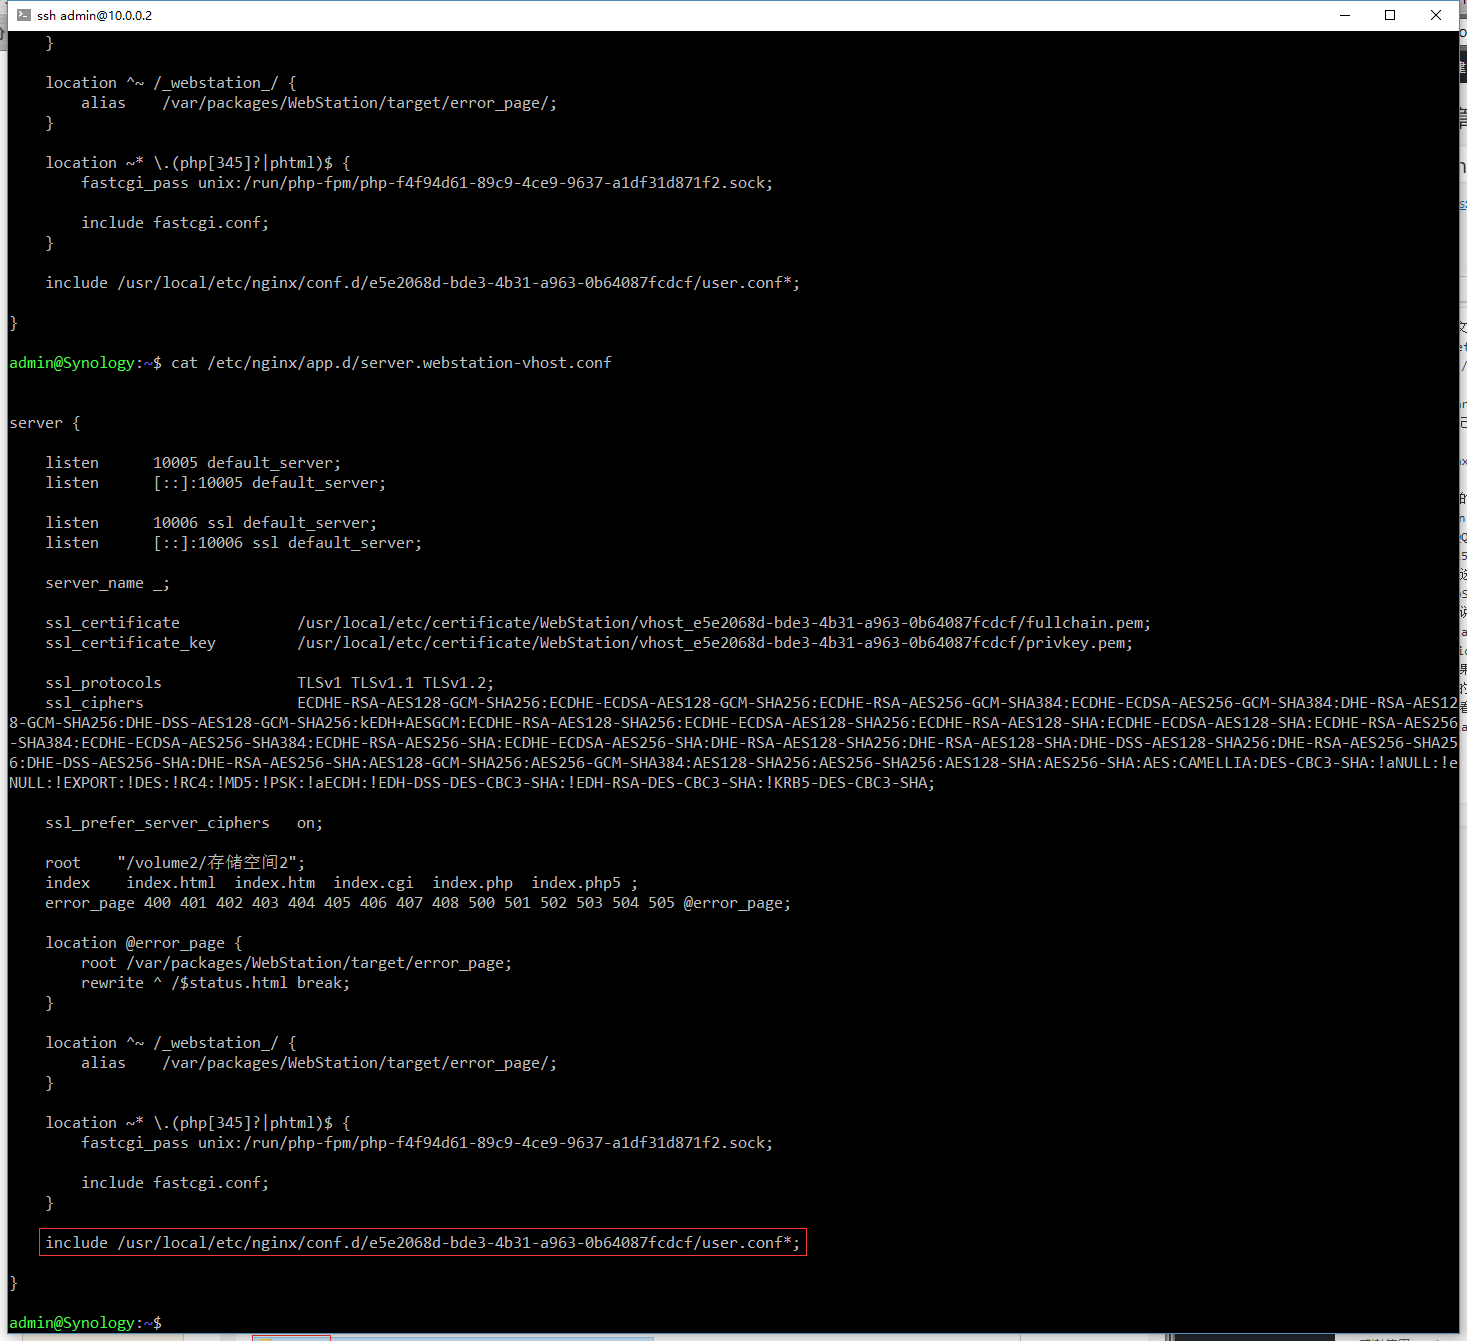Click the 'rewrite ^ /$status.html break' line
This screenshot has height=1341, width=1467.
[x=215, y=982]
